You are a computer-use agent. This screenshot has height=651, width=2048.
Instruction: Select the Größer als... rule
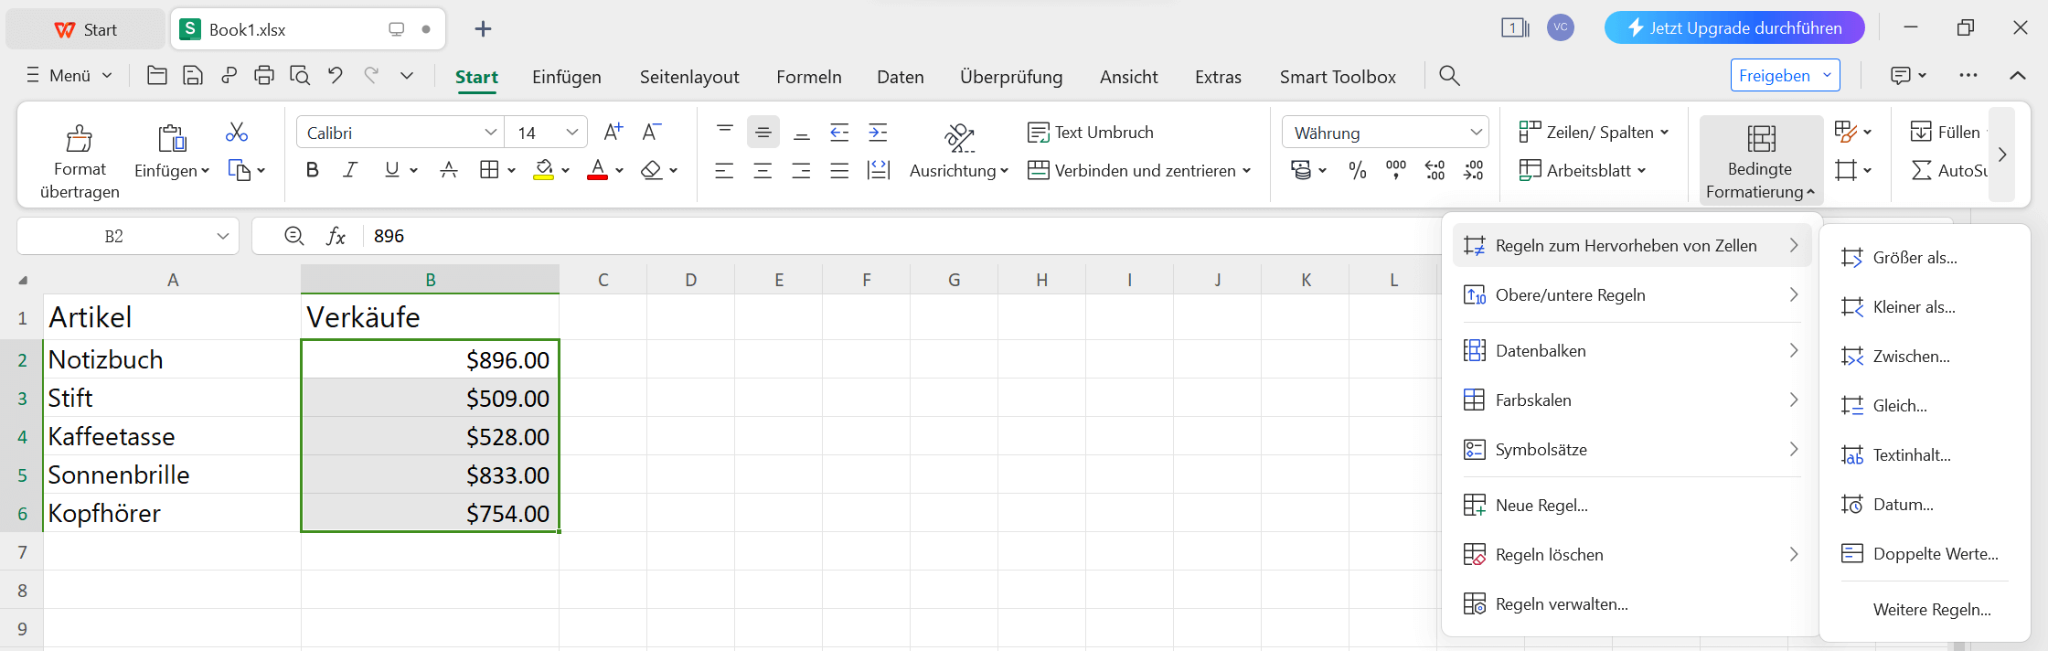coord(1914,258)
